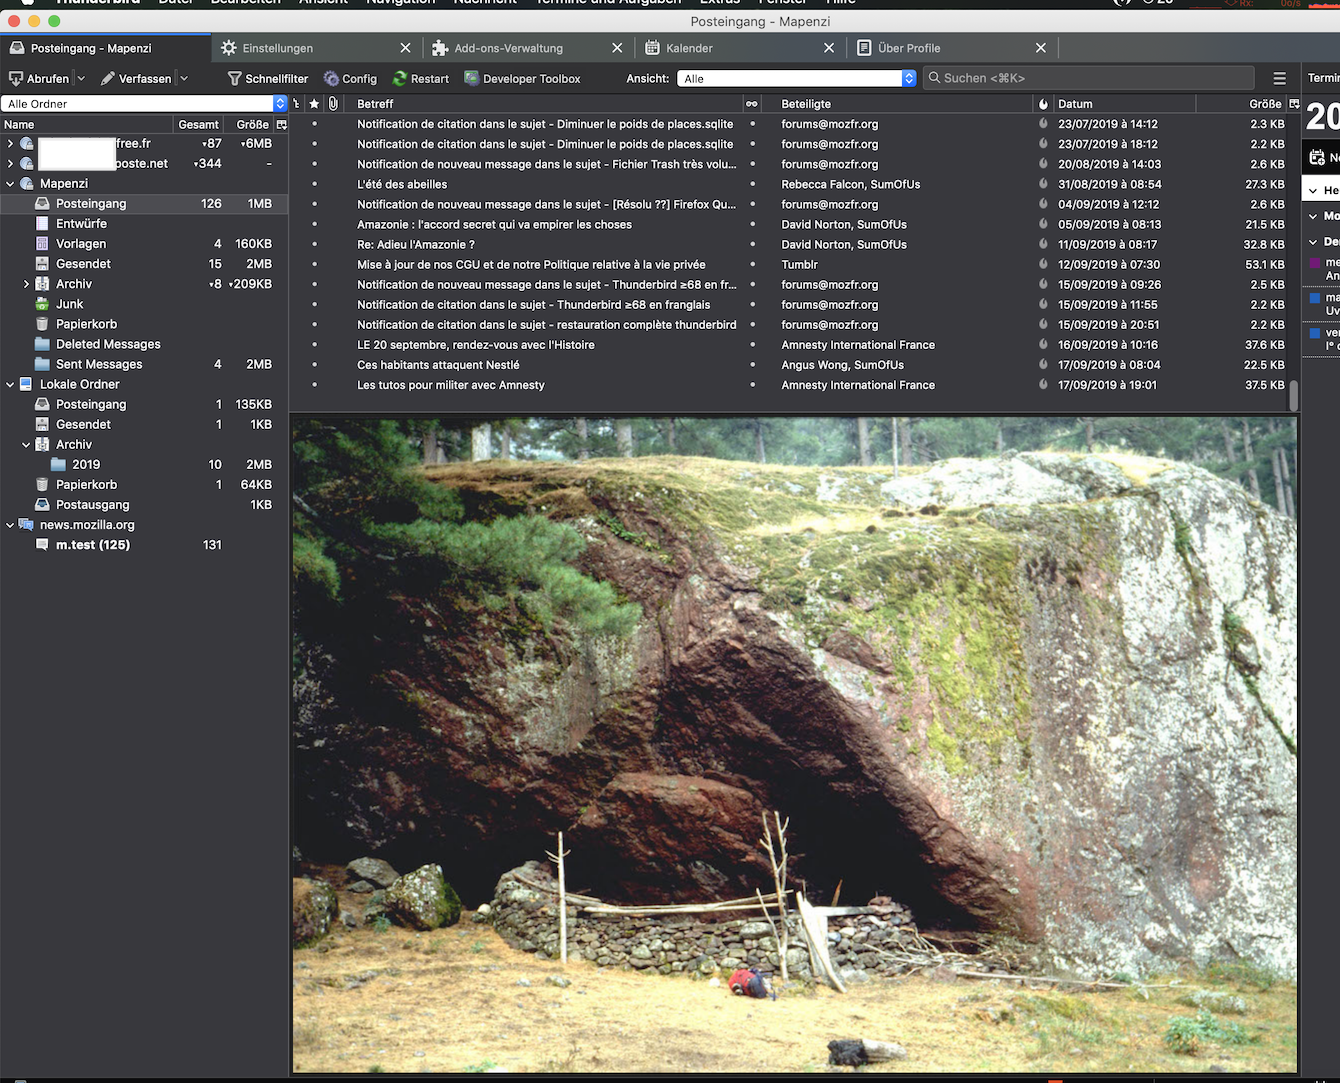Open the Ansicht 'Alle' dropdown
Viewport: 1340px width, 1083px height.
[796, 78]
